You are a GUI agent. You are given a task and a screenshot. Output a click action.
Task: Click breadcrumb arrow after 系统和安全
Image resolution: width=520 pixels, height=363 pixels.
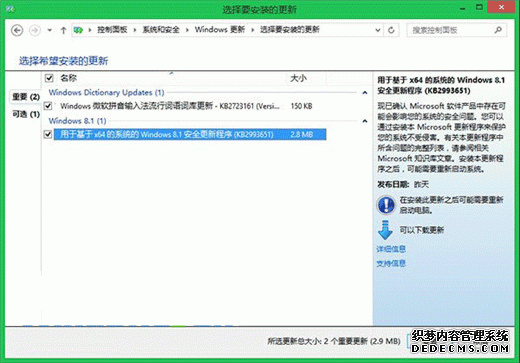coord(187,30)
